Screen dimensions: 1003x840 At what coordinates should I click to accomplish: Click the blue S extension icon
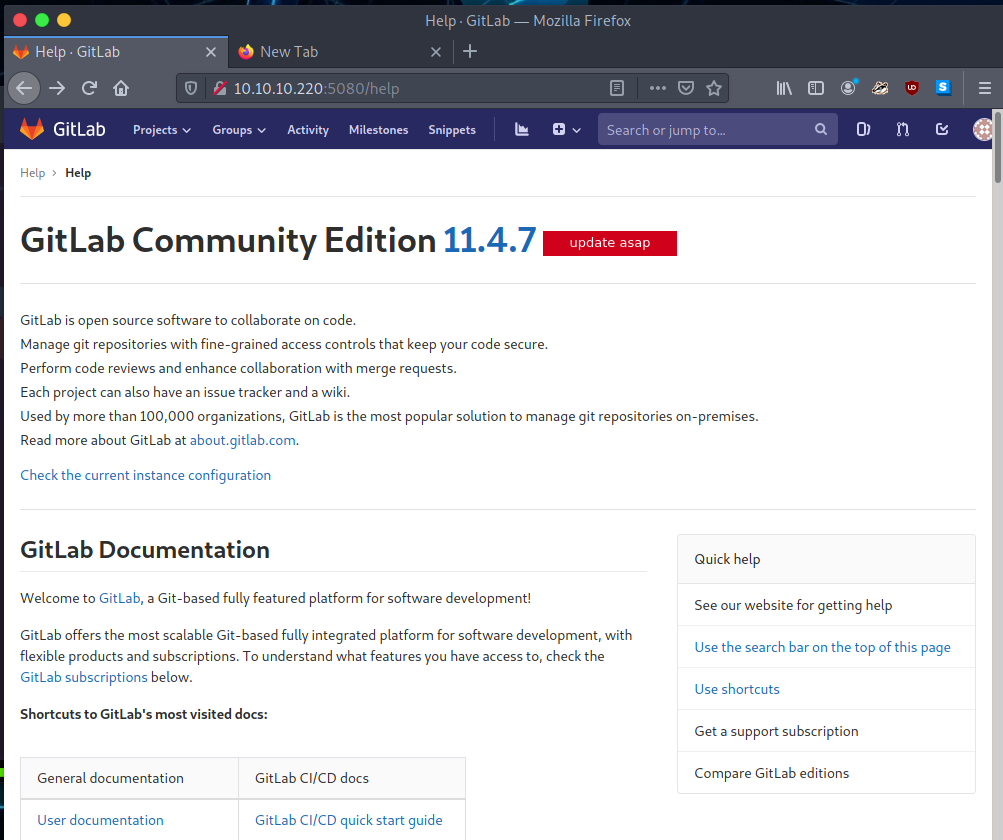[x=944, y=88]
